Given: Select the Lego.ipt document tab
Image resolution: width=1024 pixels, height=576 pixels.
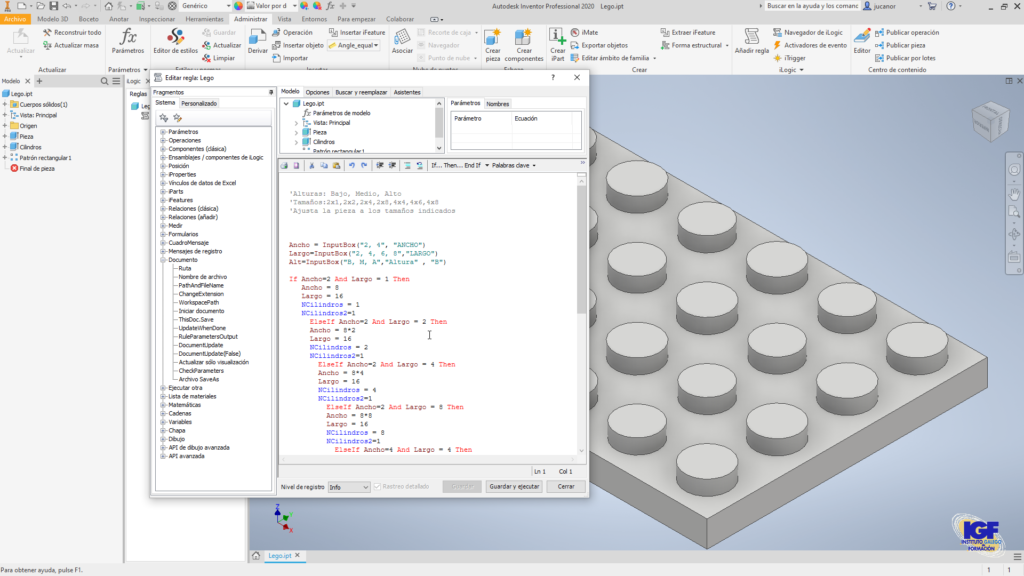Looking at the screenshot, I should (x=279, y=554).
